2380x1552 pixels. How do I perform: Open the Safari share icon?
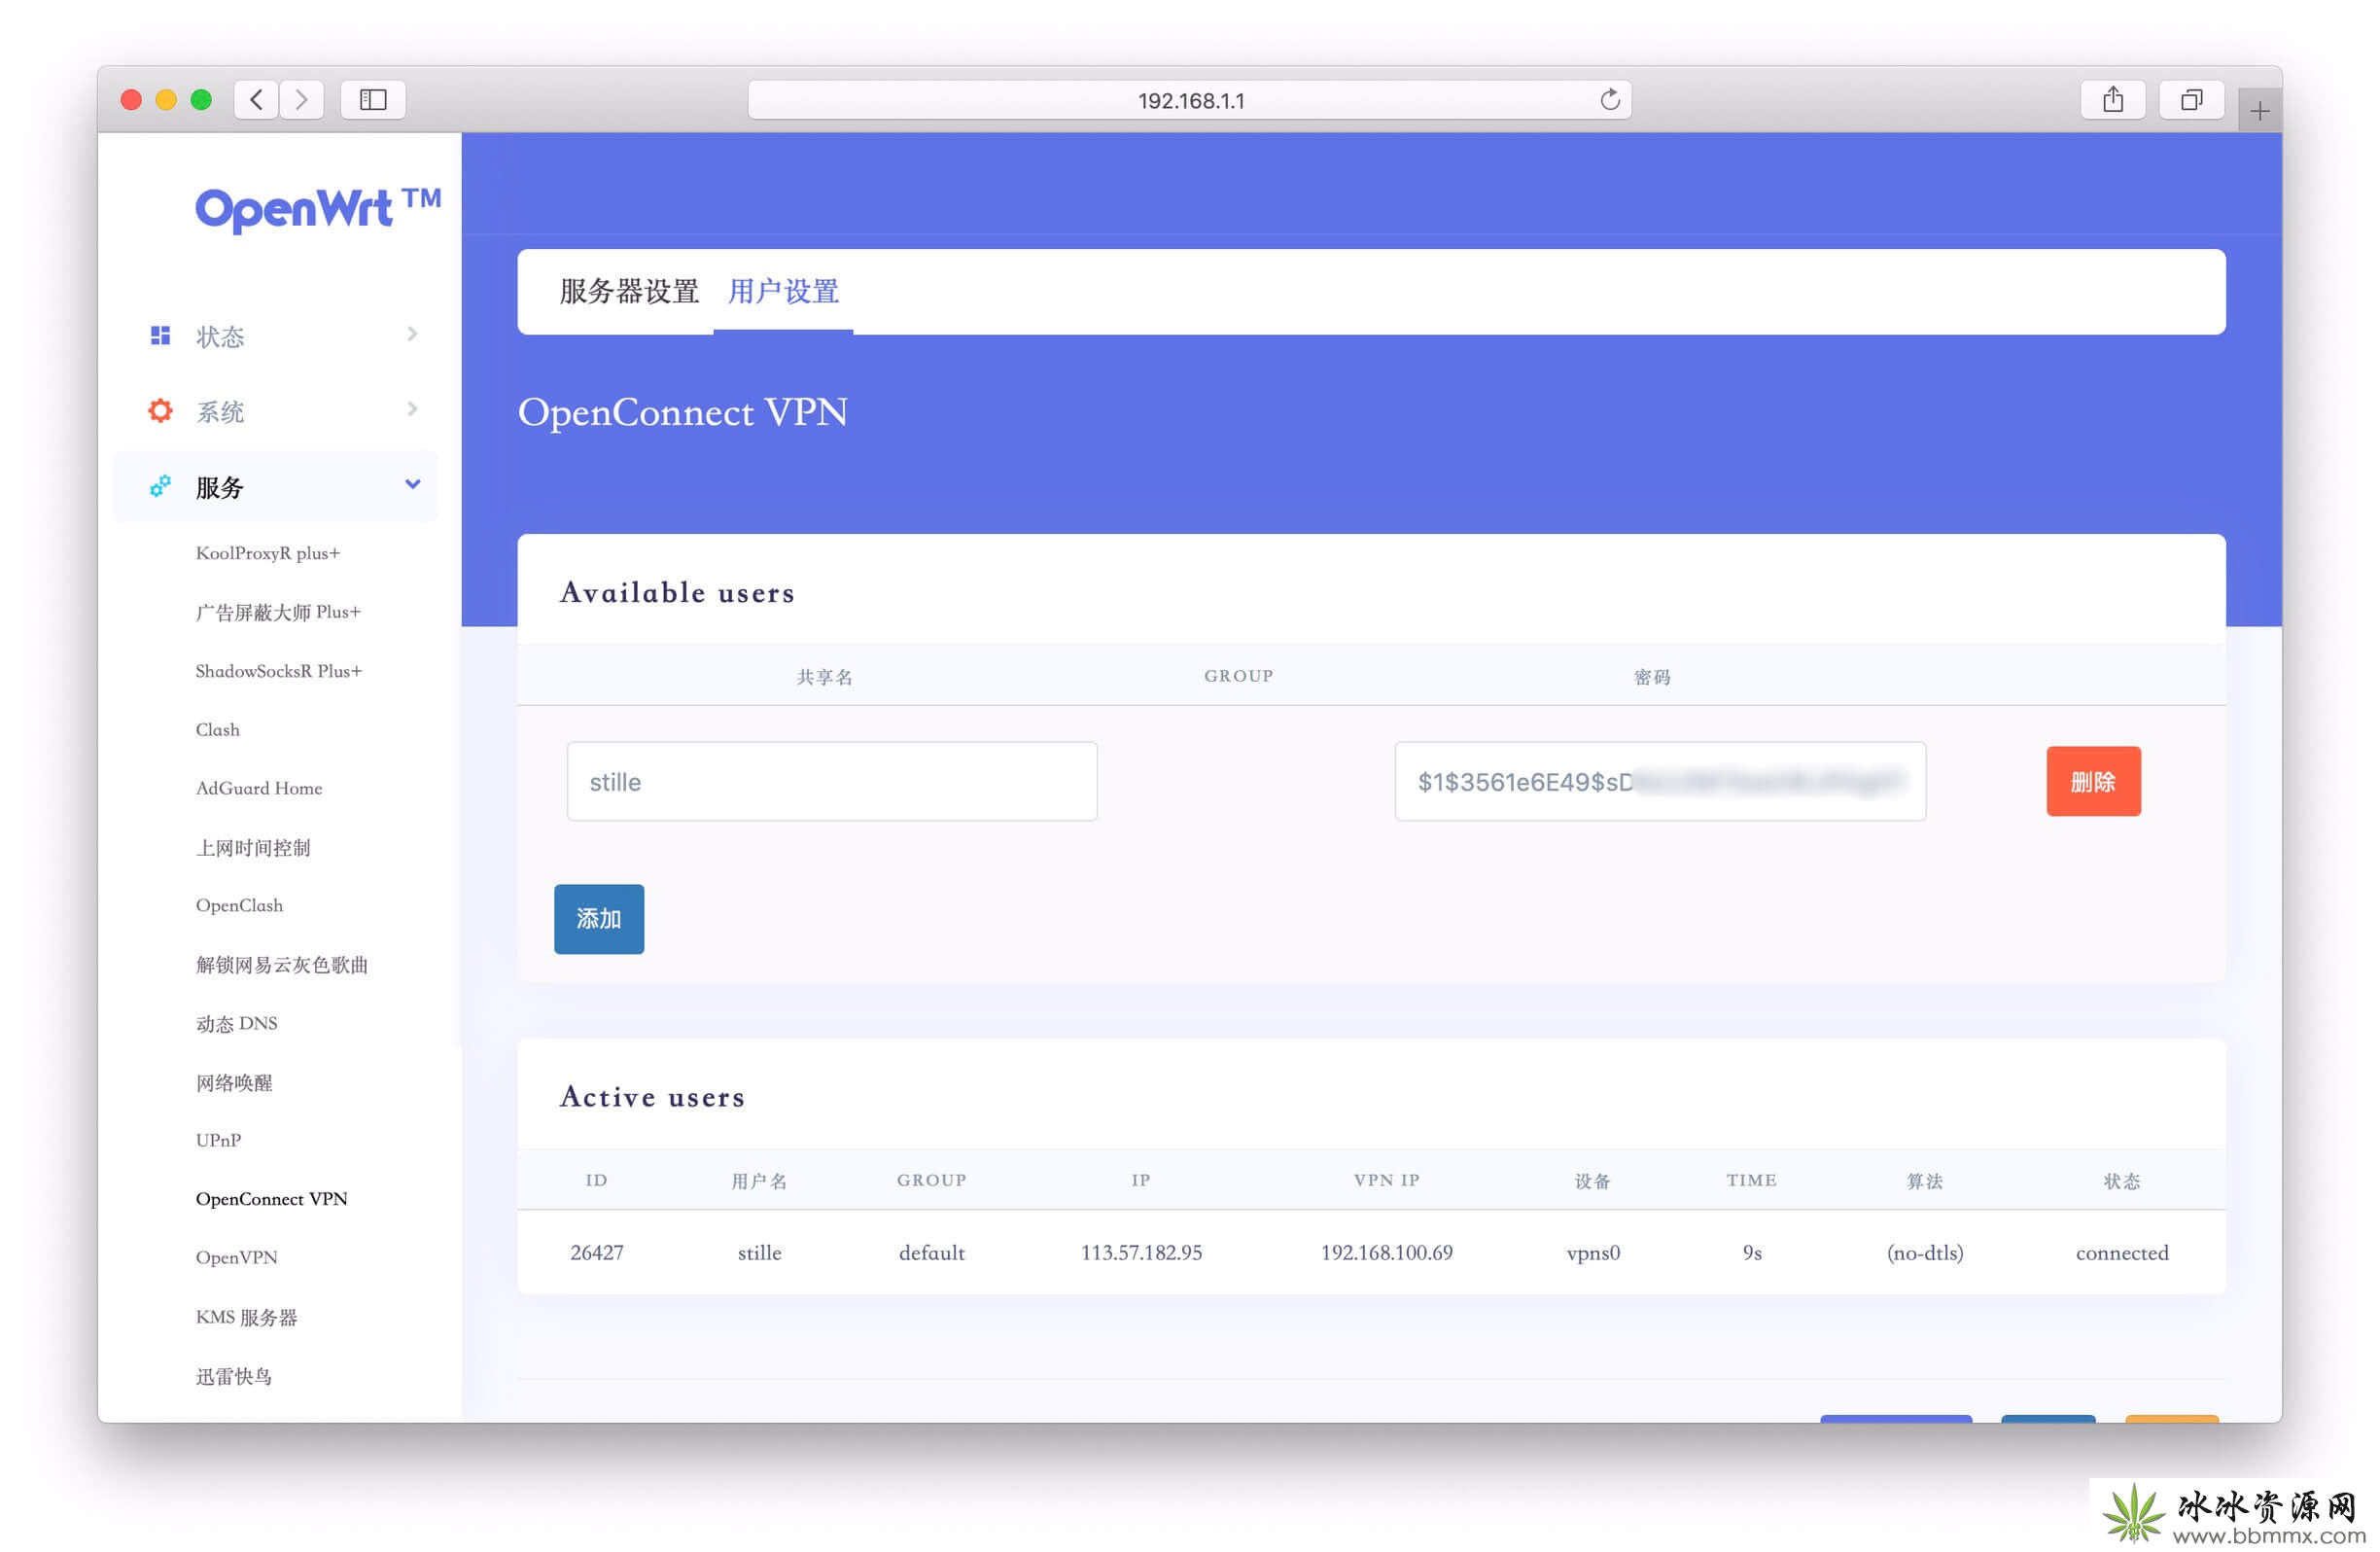click(2112, 99)
